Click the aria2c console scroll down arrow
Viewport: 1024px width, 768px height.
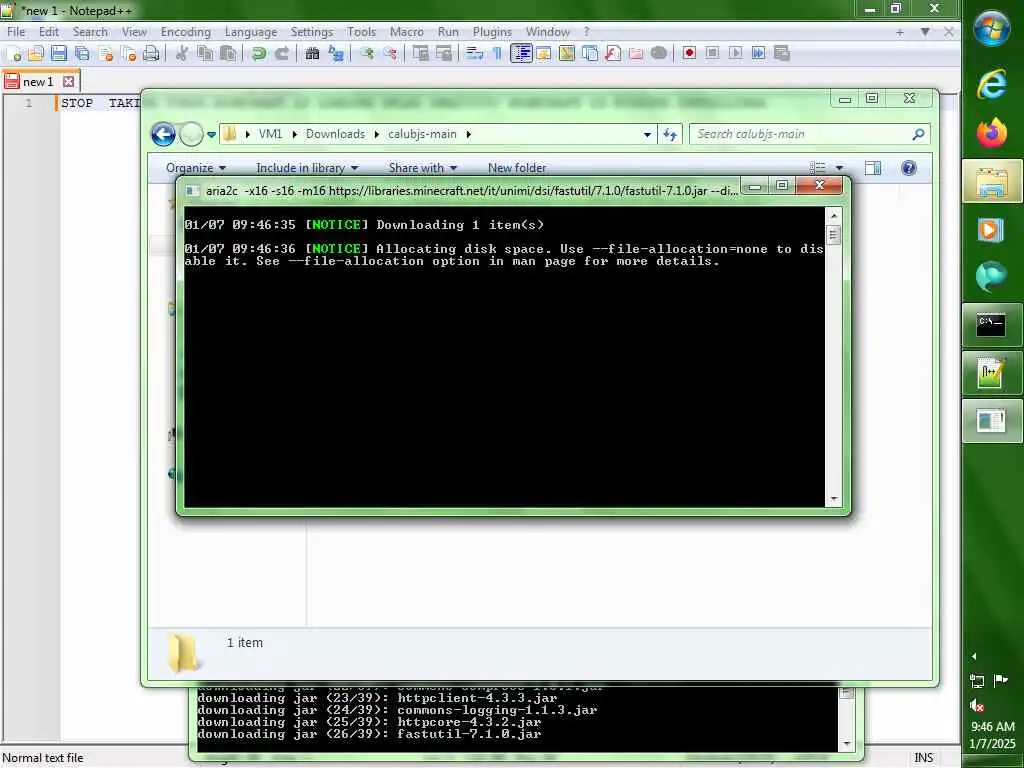(x=833, y=499)
